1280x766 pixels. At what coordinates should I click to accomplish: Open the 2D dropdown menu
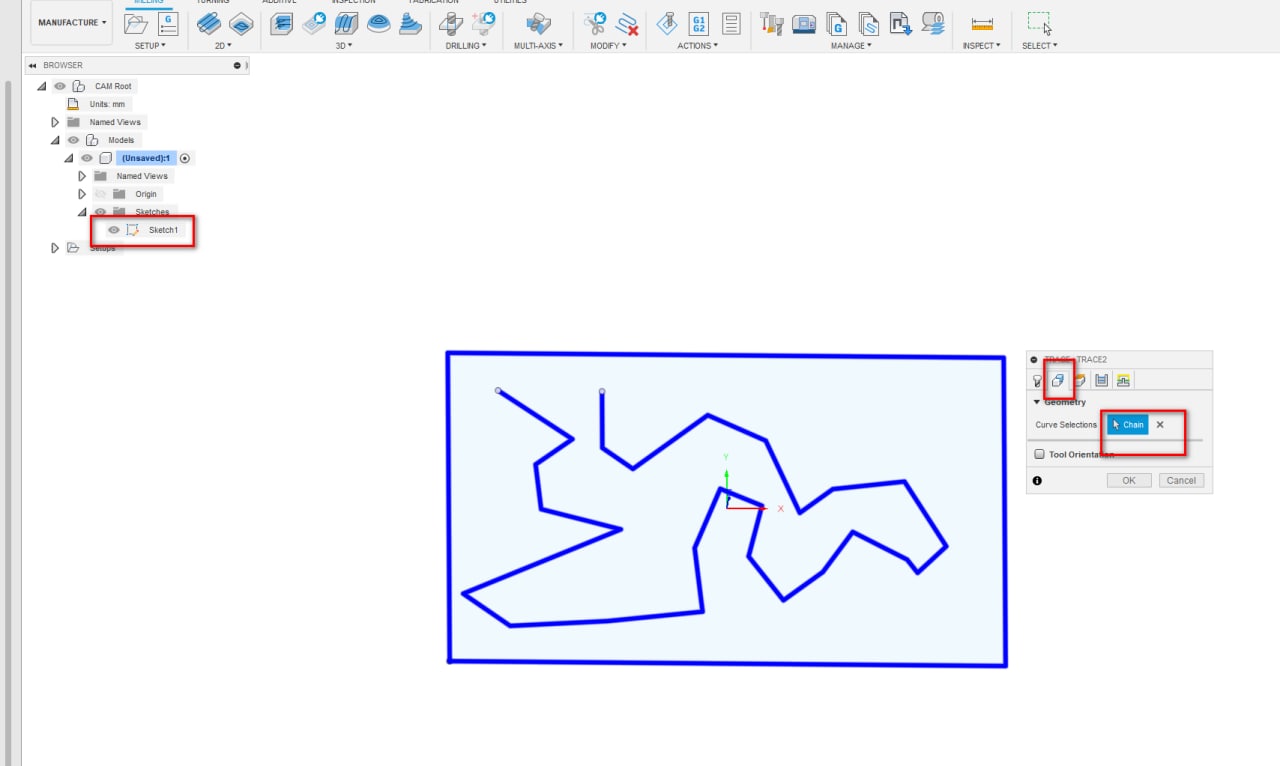(223, 46)
